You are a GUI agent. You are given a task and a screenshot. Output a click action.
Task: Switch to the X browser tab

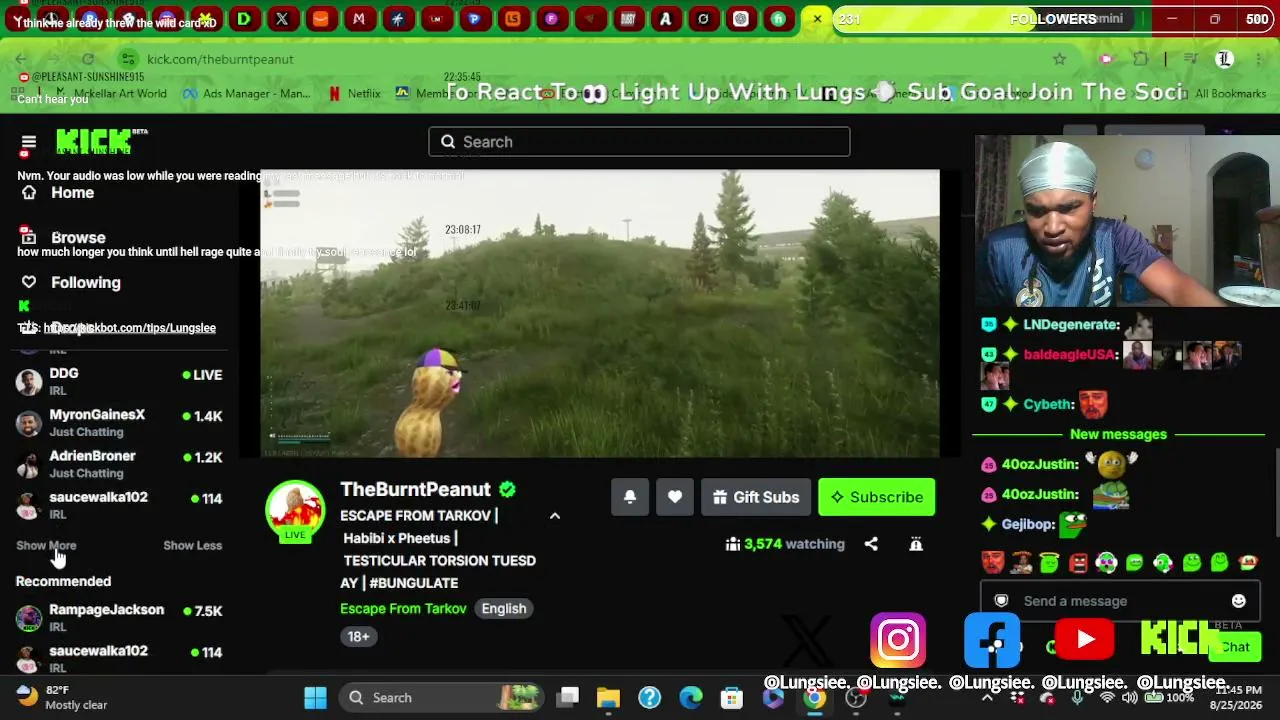coord(282,19)
